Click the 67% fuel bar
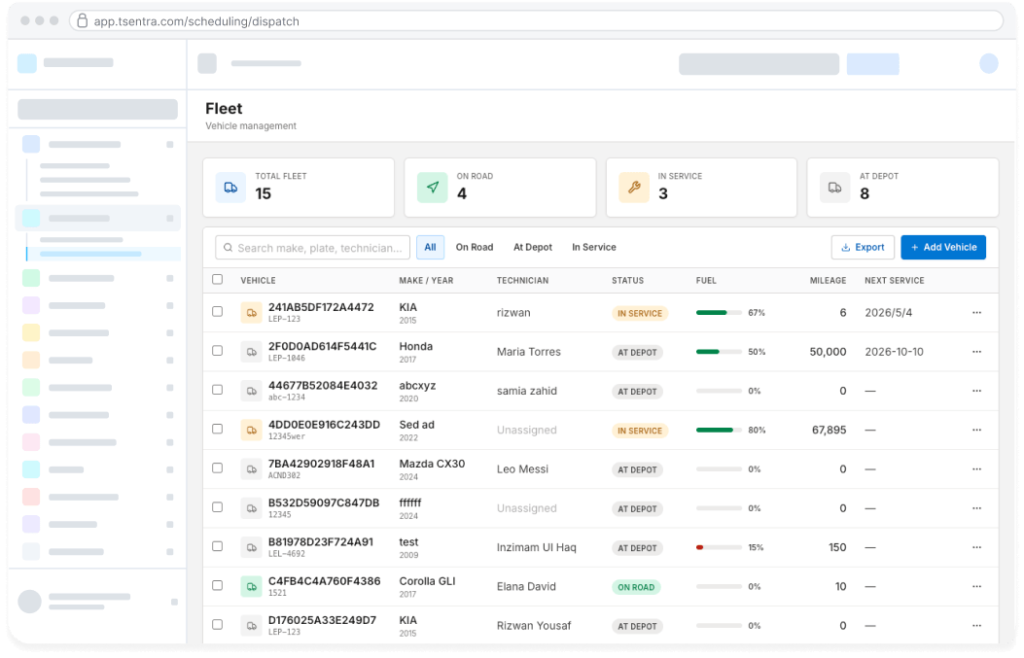Screen dimensions: 1024x658 718,313
